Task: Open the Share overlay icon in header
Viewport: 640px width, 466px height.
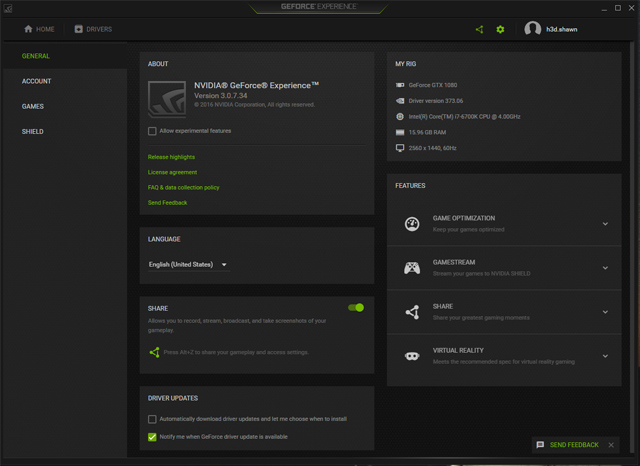Action: click(x=480, y=29)
